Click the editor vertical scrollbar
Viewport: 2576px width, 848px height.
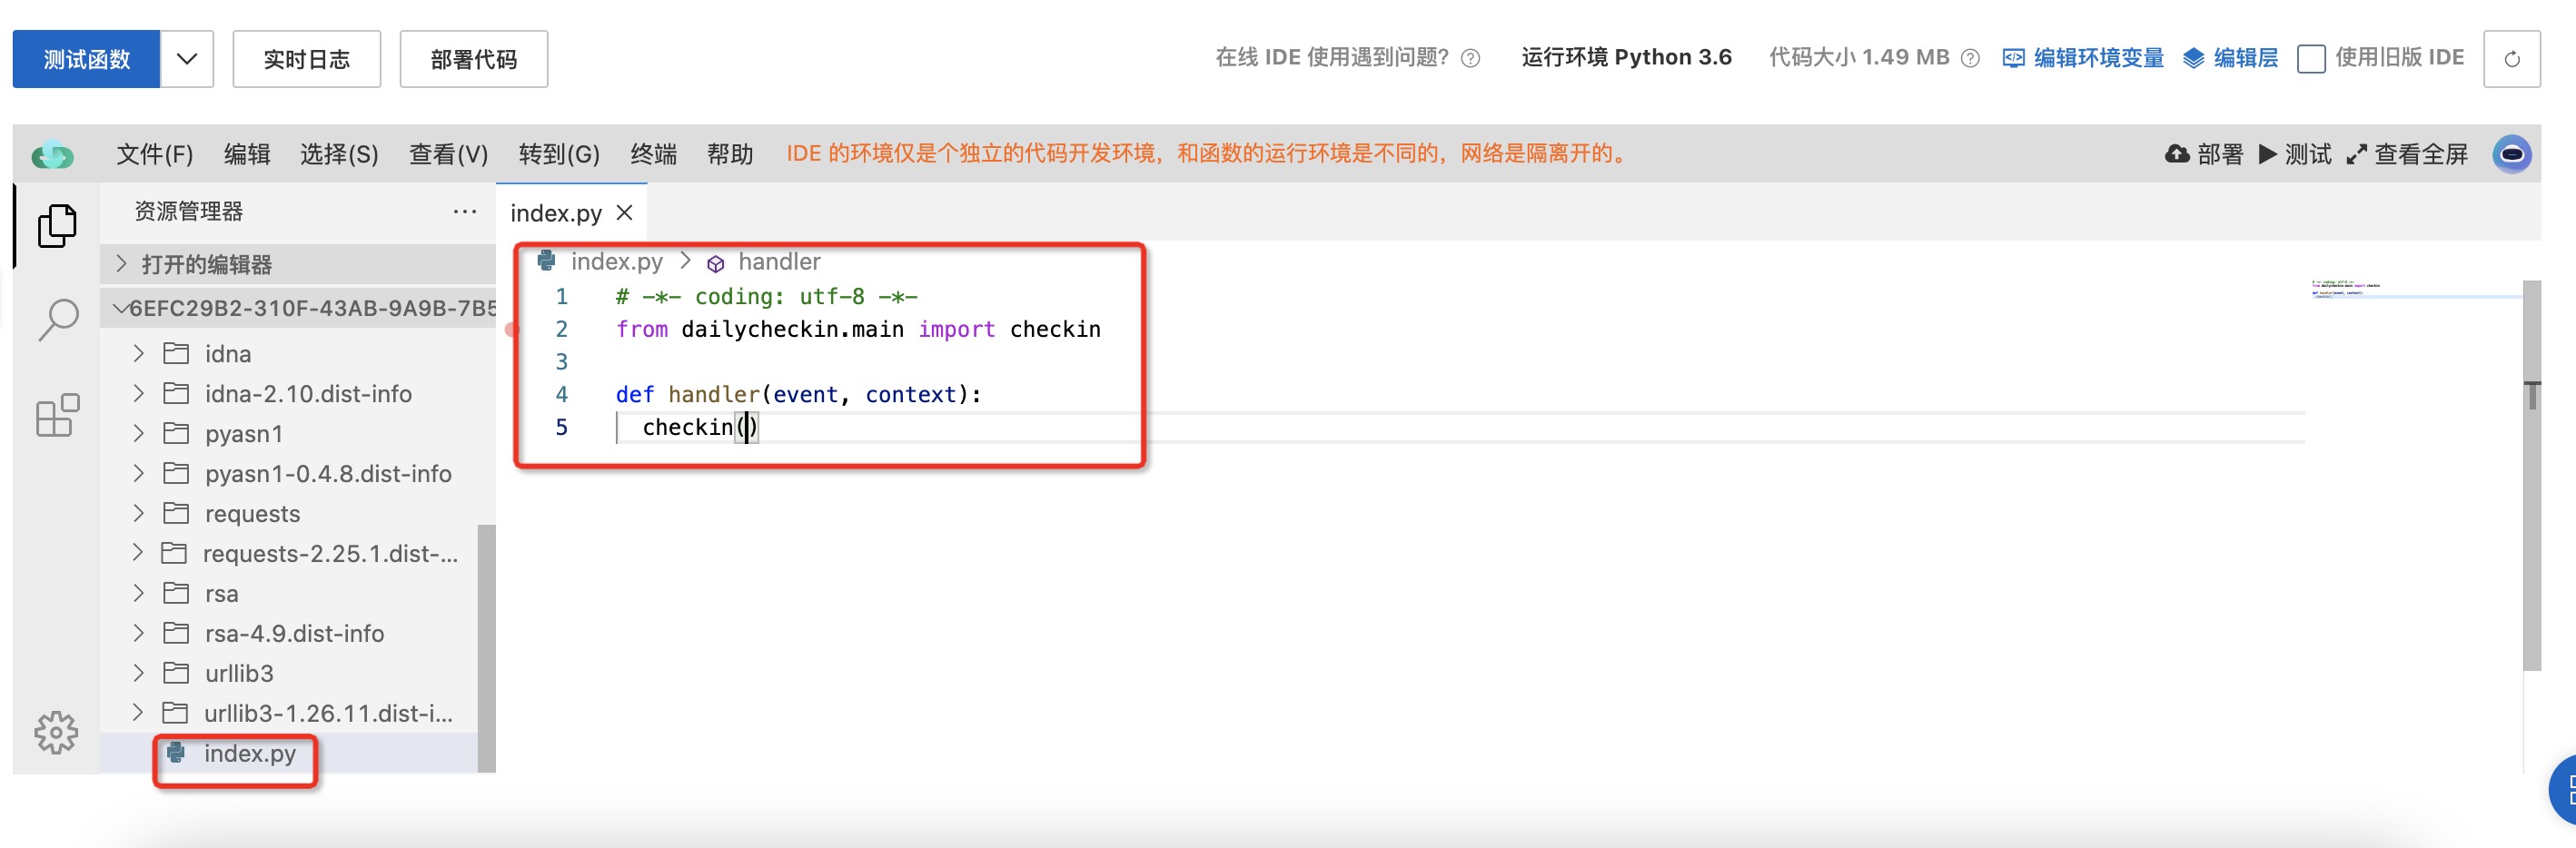coord(2532,476)
